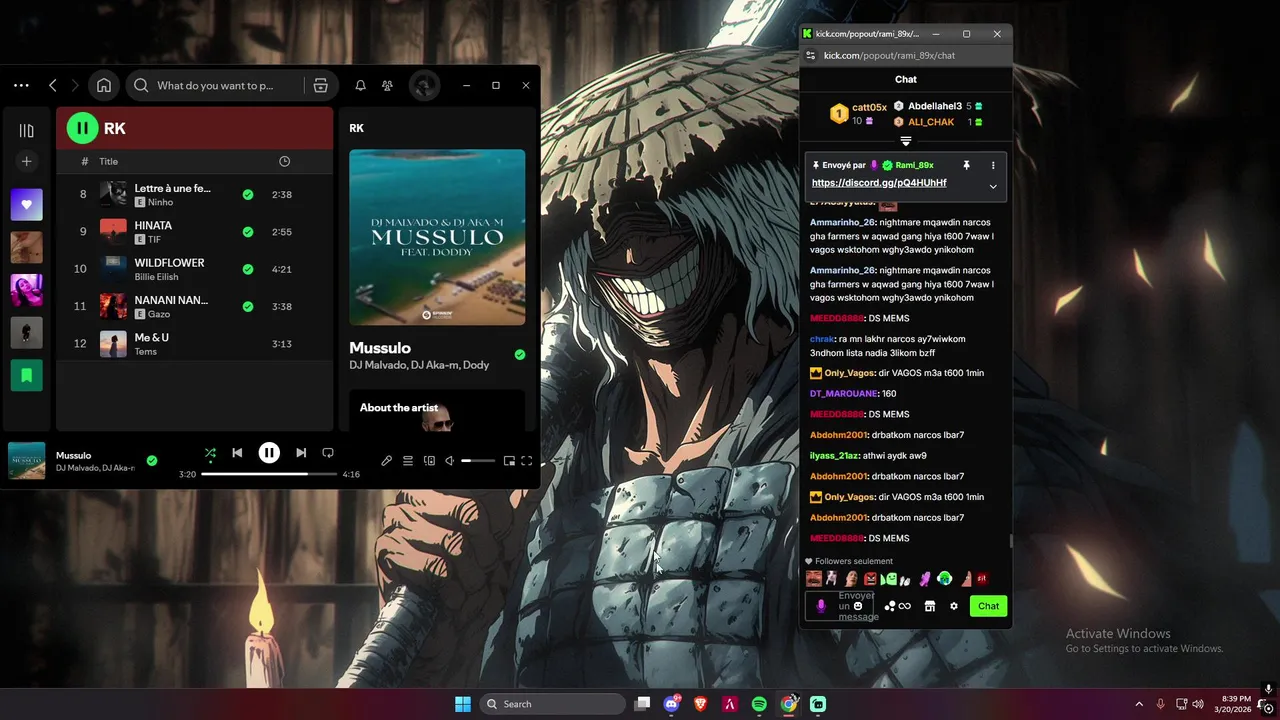Toggle saved checkmark for Lettre à une fe...

(x=248, y=195)
